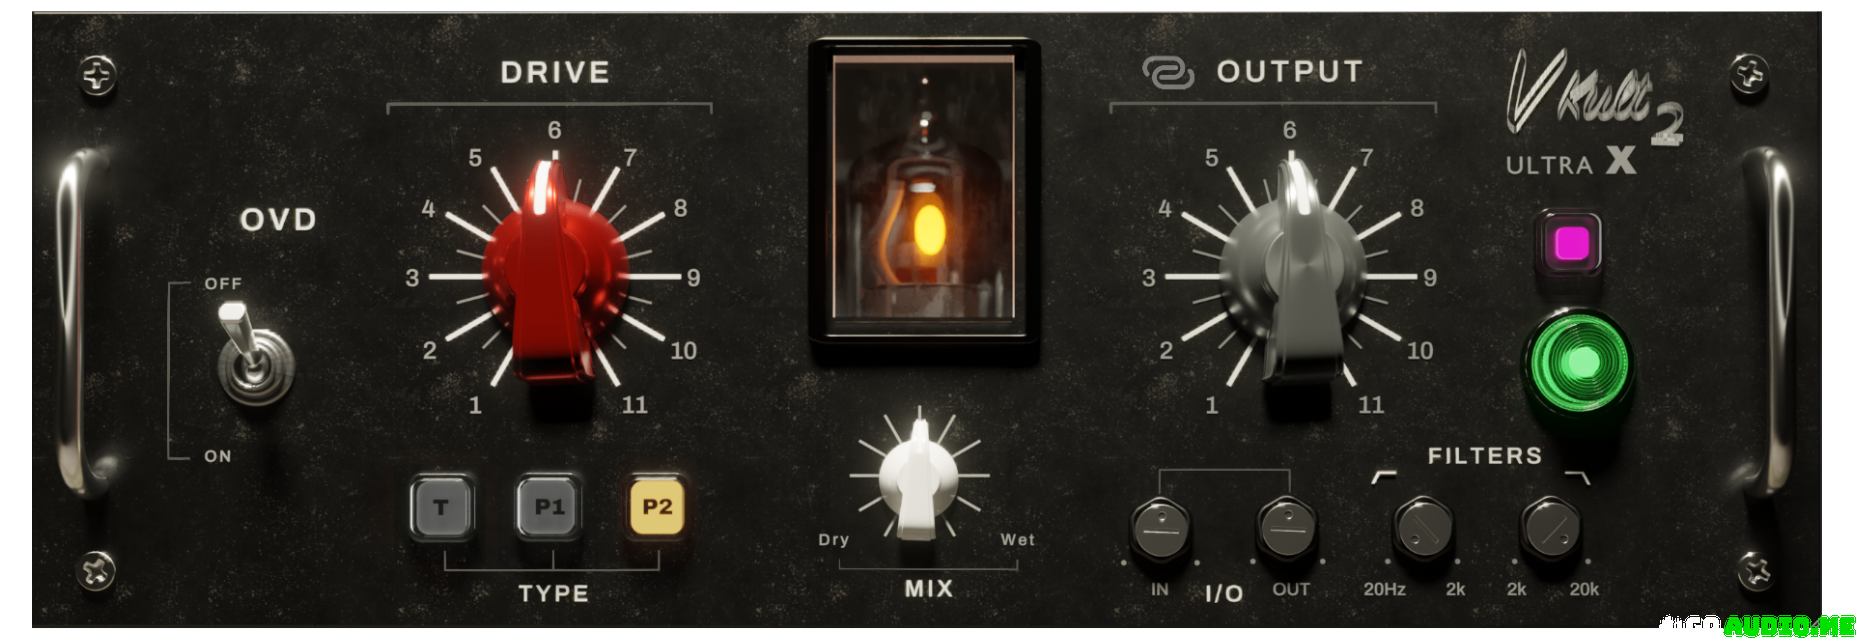
Task: Click the white MIX dry/wet knob
Action: point(918,480)
